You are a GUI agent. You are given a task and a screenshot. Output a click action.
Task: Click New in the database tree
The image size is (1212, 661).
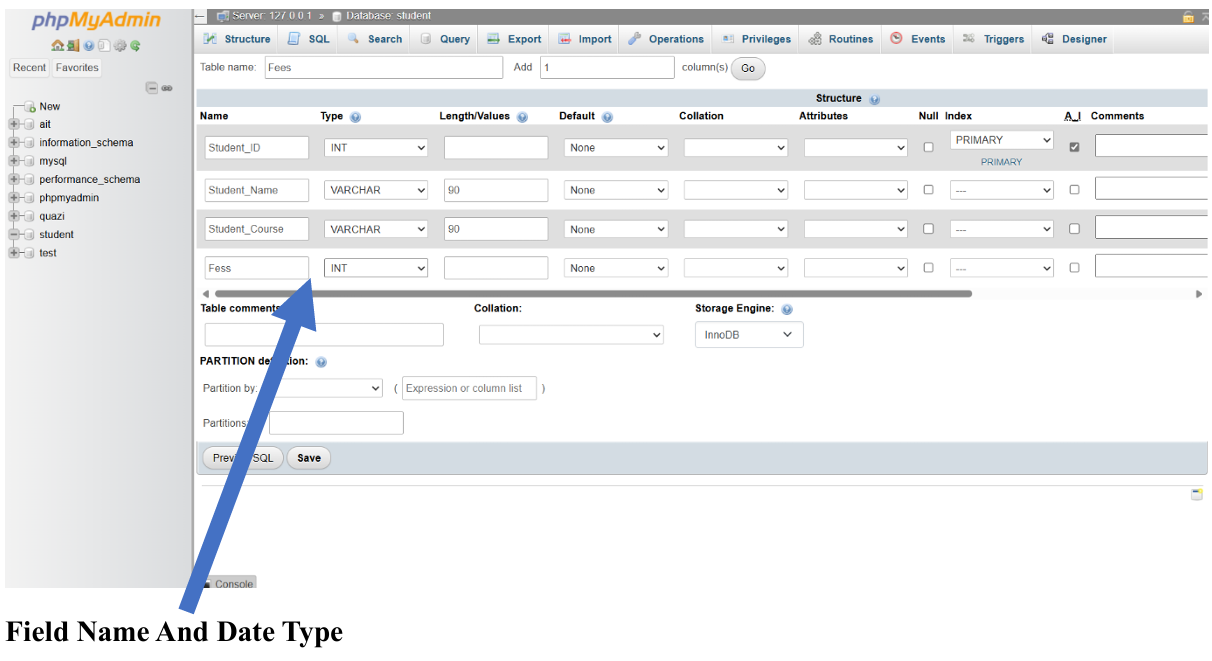[x=50, y=106]
